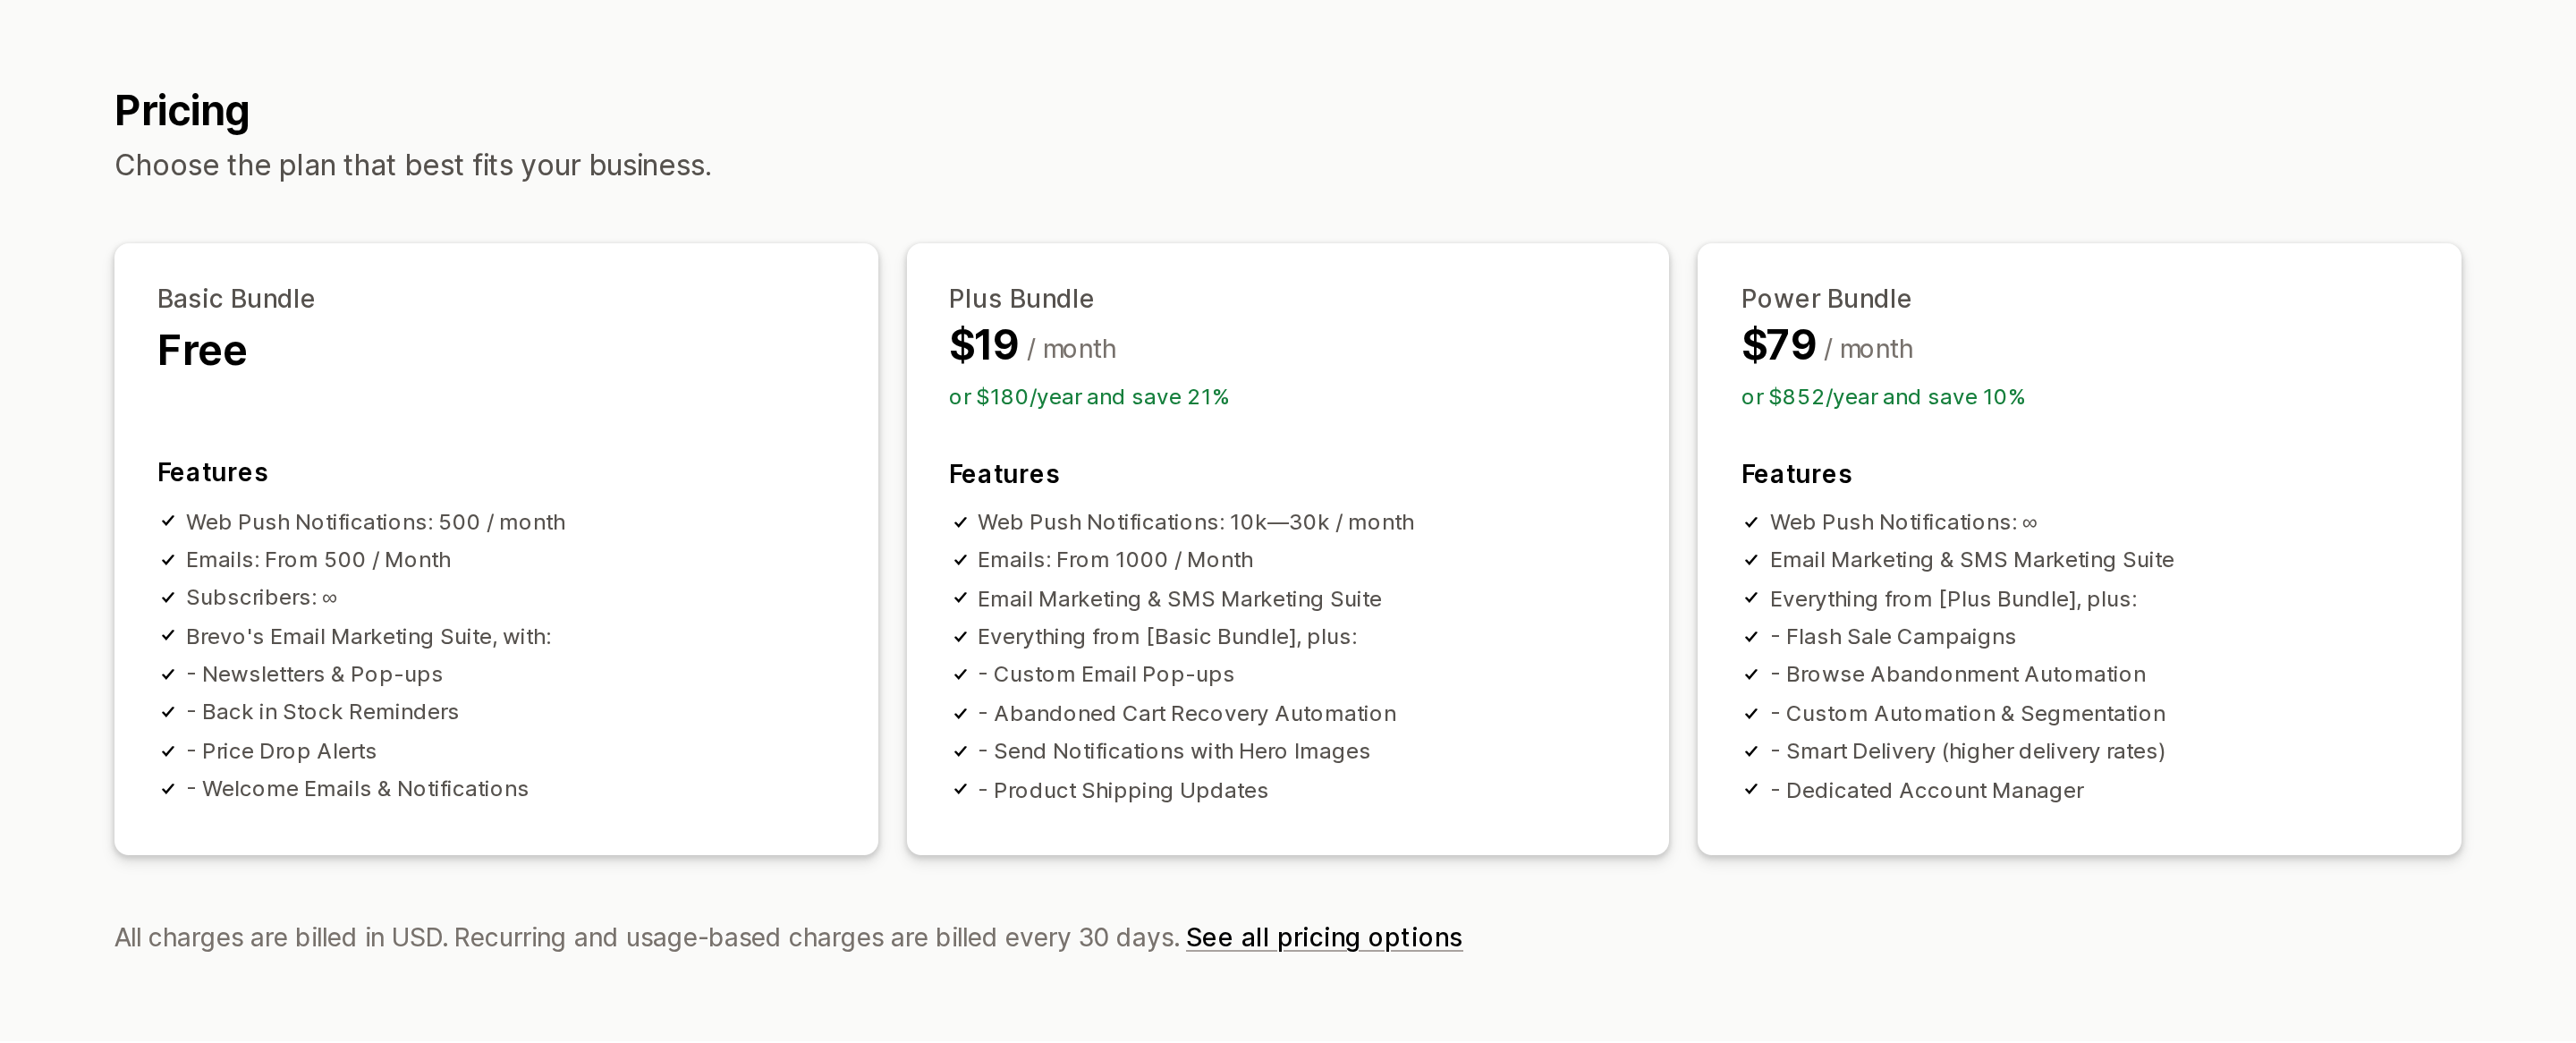This screenshot has width=2576, height=1043.
Task: Click checkmark beside Browse Abandonment Automation
Action: pyautogui.click(x=1751, y=675)
